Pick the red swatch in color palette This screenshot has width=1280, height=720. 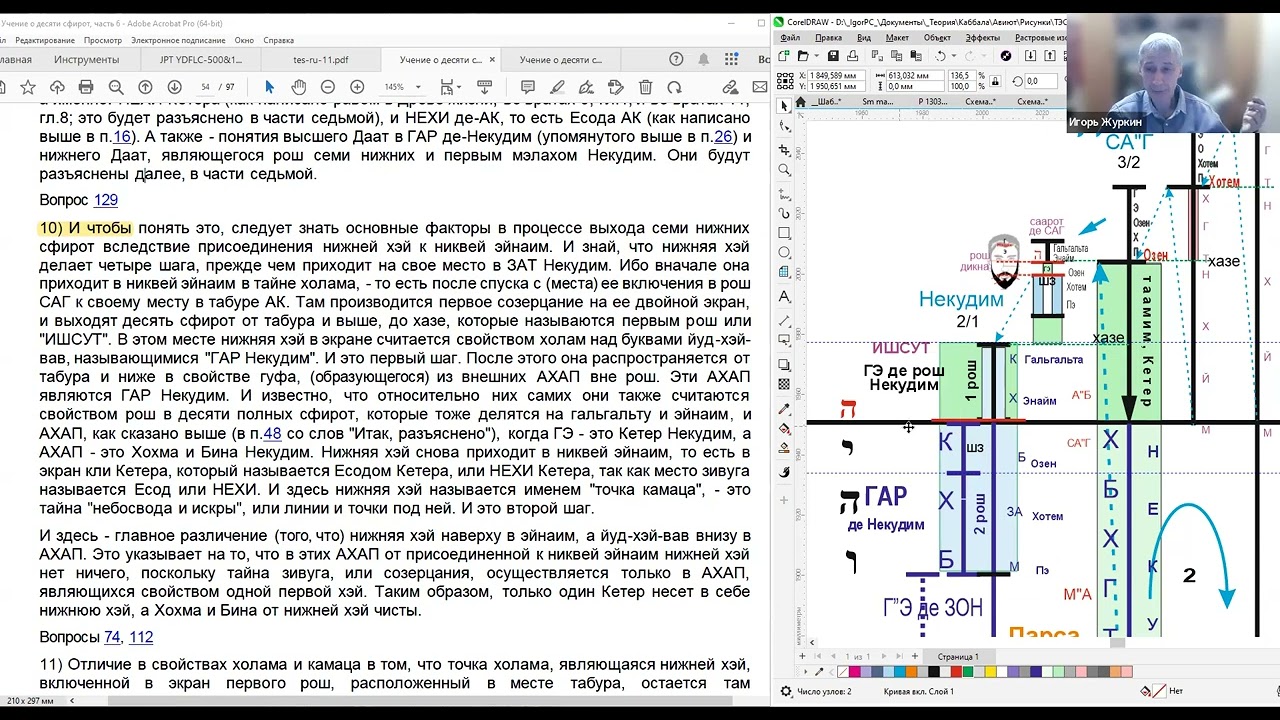(x=957, y=672)
